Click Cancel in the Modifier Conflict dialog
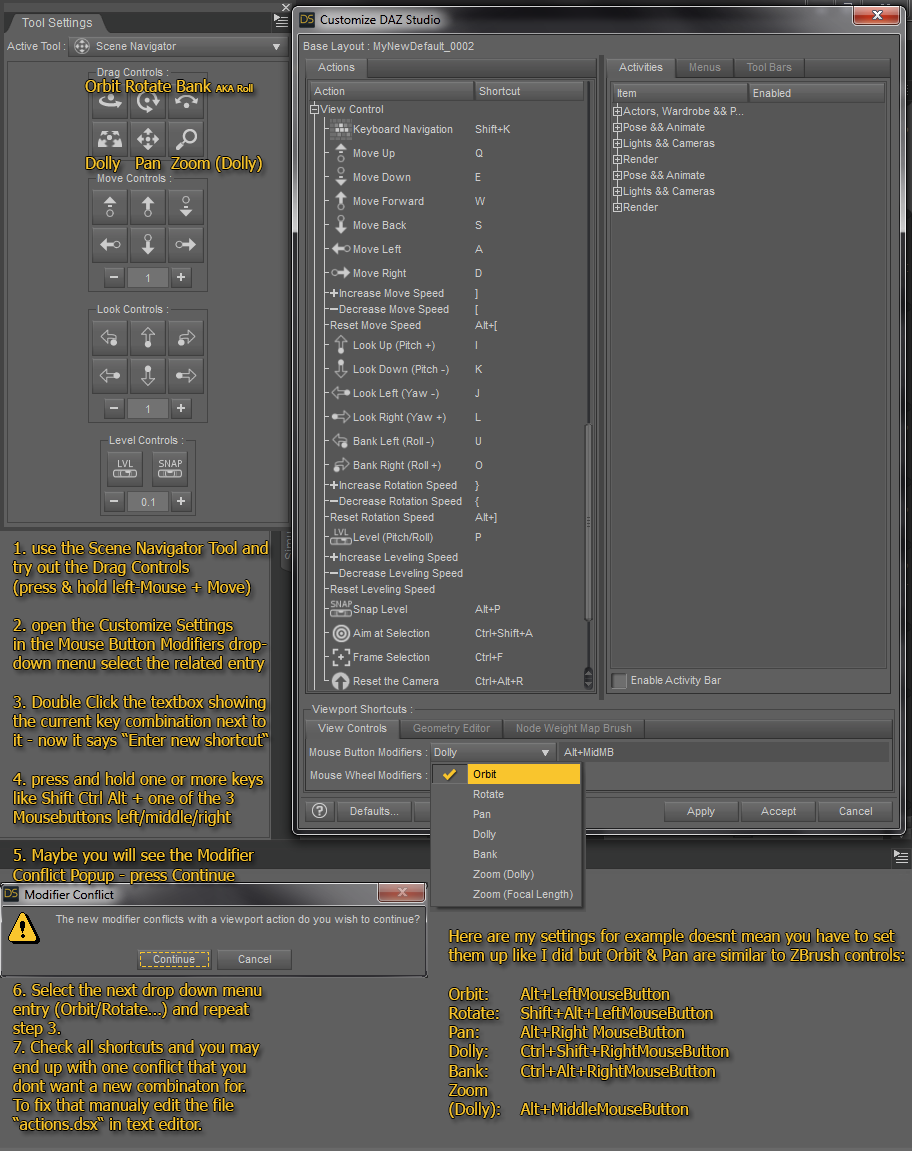 [255, 959]
